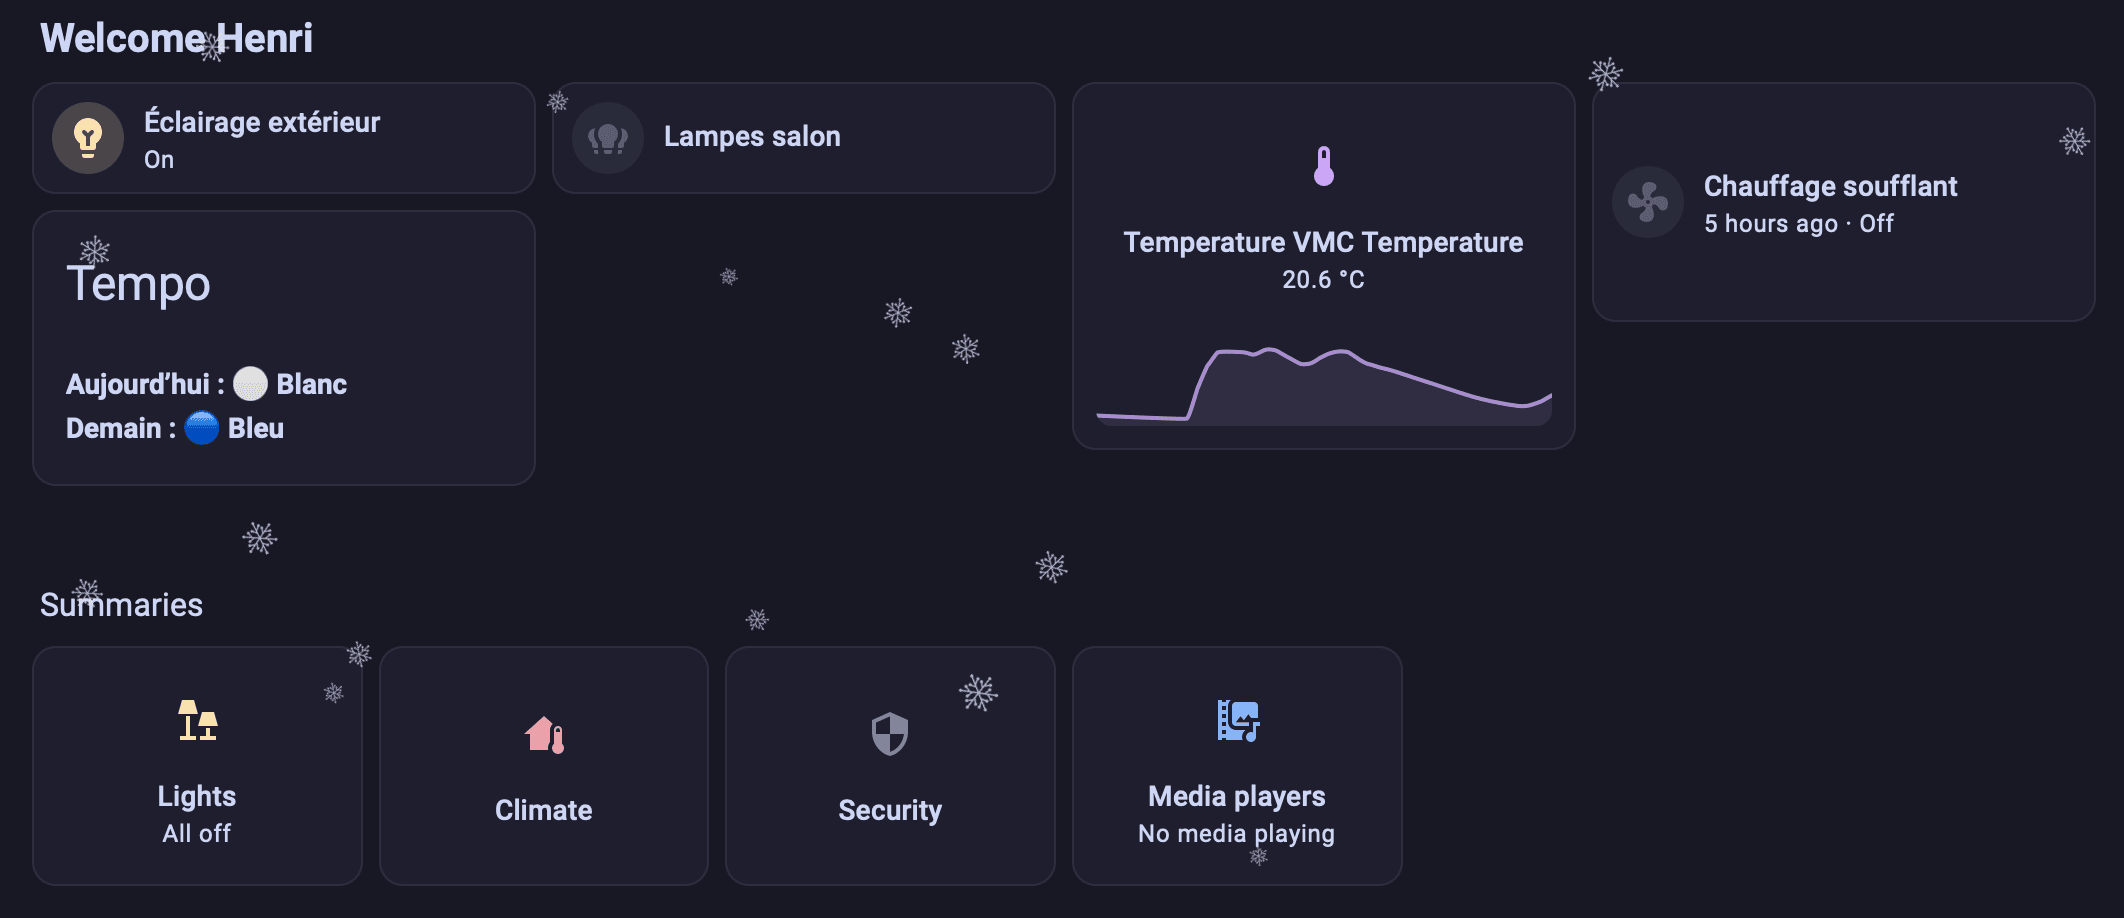The image size is (2124, 918).
Task: Select the thermometer icon above Temperature VMC
Action: pos(1323,166)
